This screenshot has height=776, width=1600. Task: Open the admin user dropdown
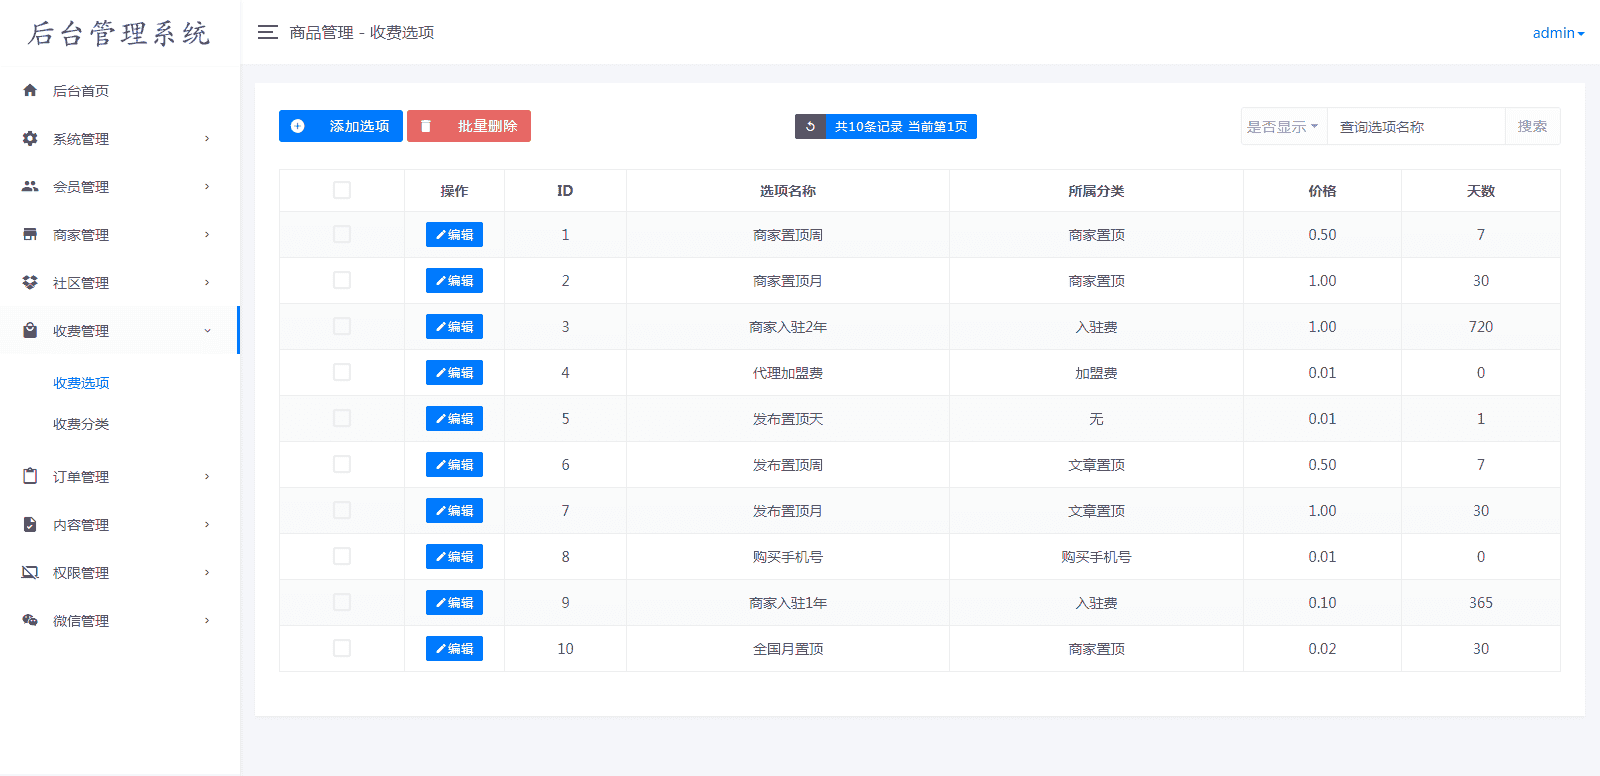(1558, 33)
